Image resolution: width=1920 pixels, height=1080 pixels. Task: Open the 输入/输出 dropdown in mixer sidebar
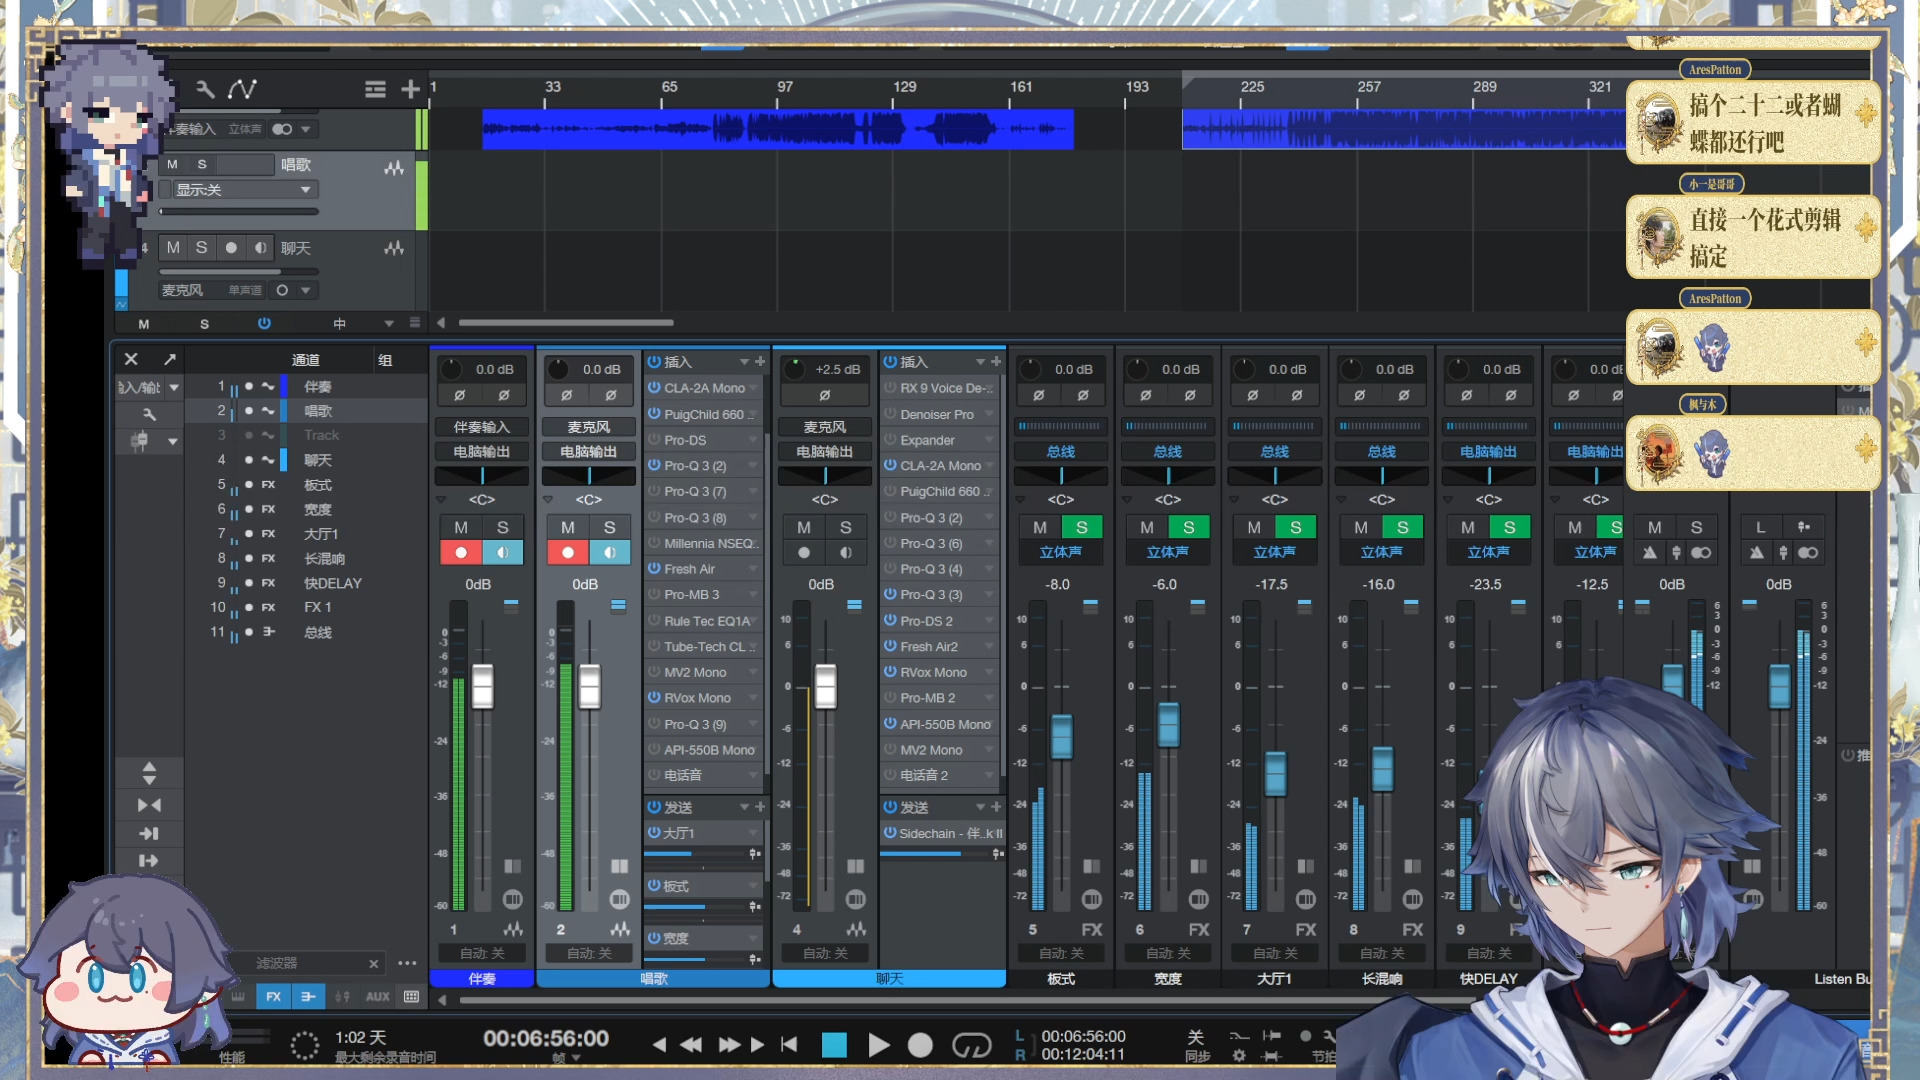(x=173, y=387)
